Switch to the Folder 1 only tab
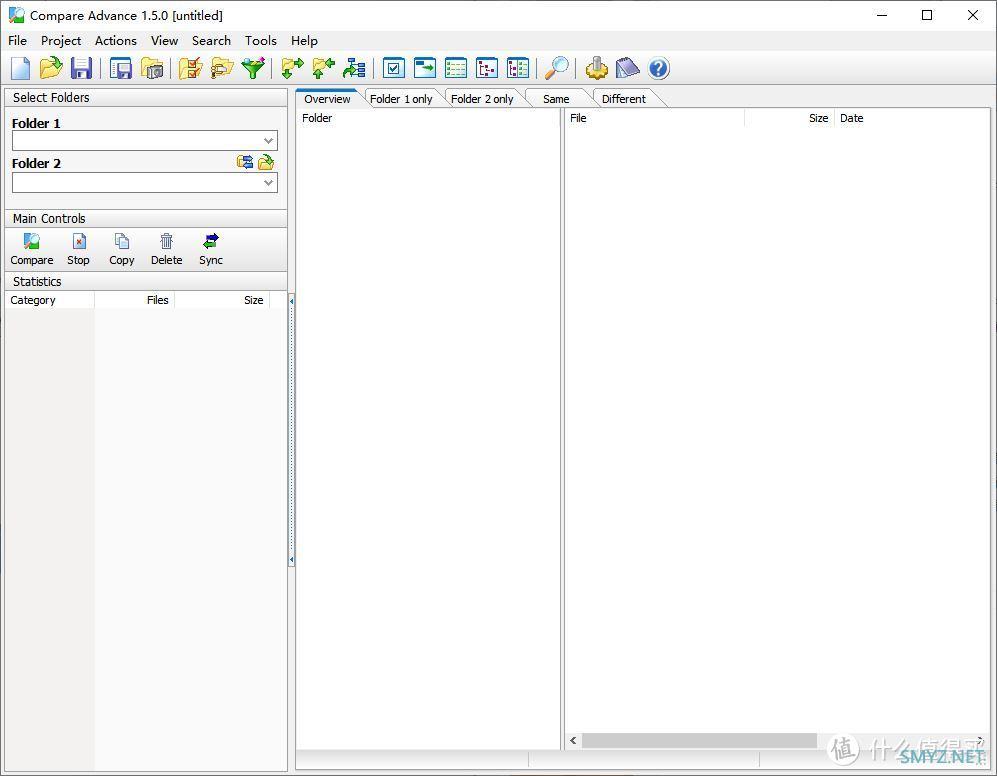The width and height of the screenshot is (997, 776). click(x=401, y=99)
